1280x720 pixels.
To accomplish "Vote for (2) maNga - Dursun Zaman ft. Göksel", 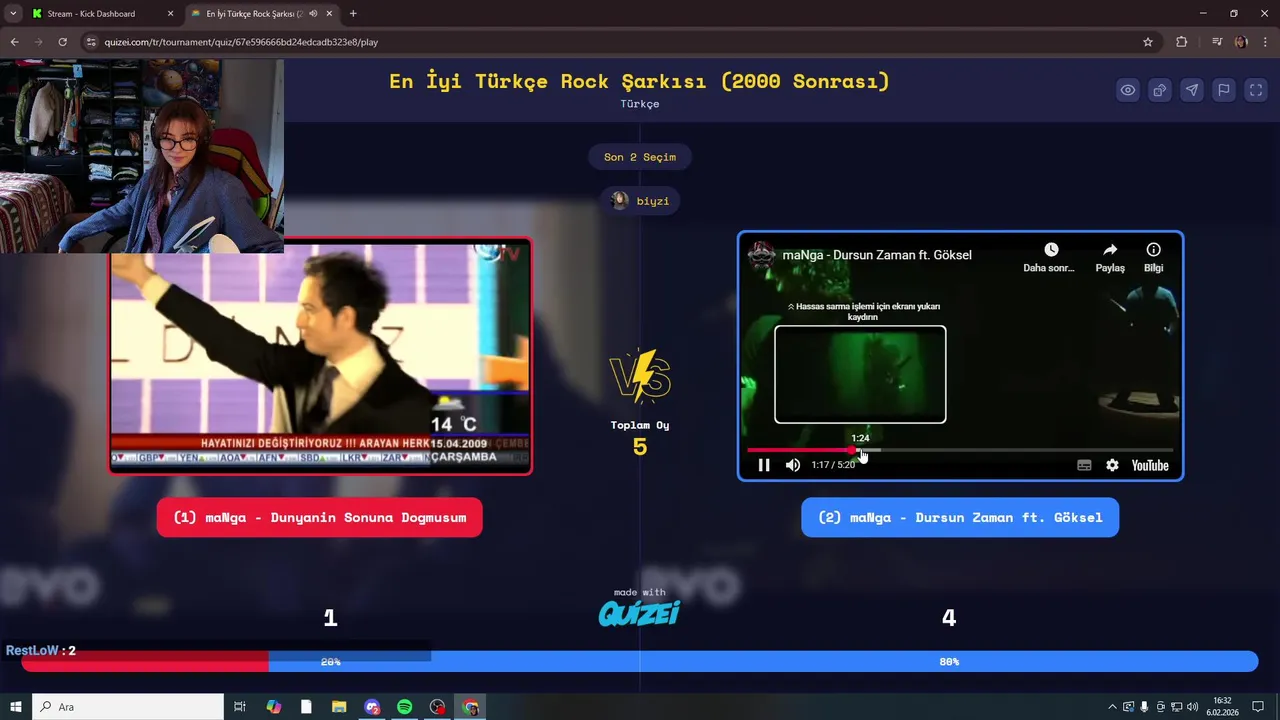I will coord(960,517).
